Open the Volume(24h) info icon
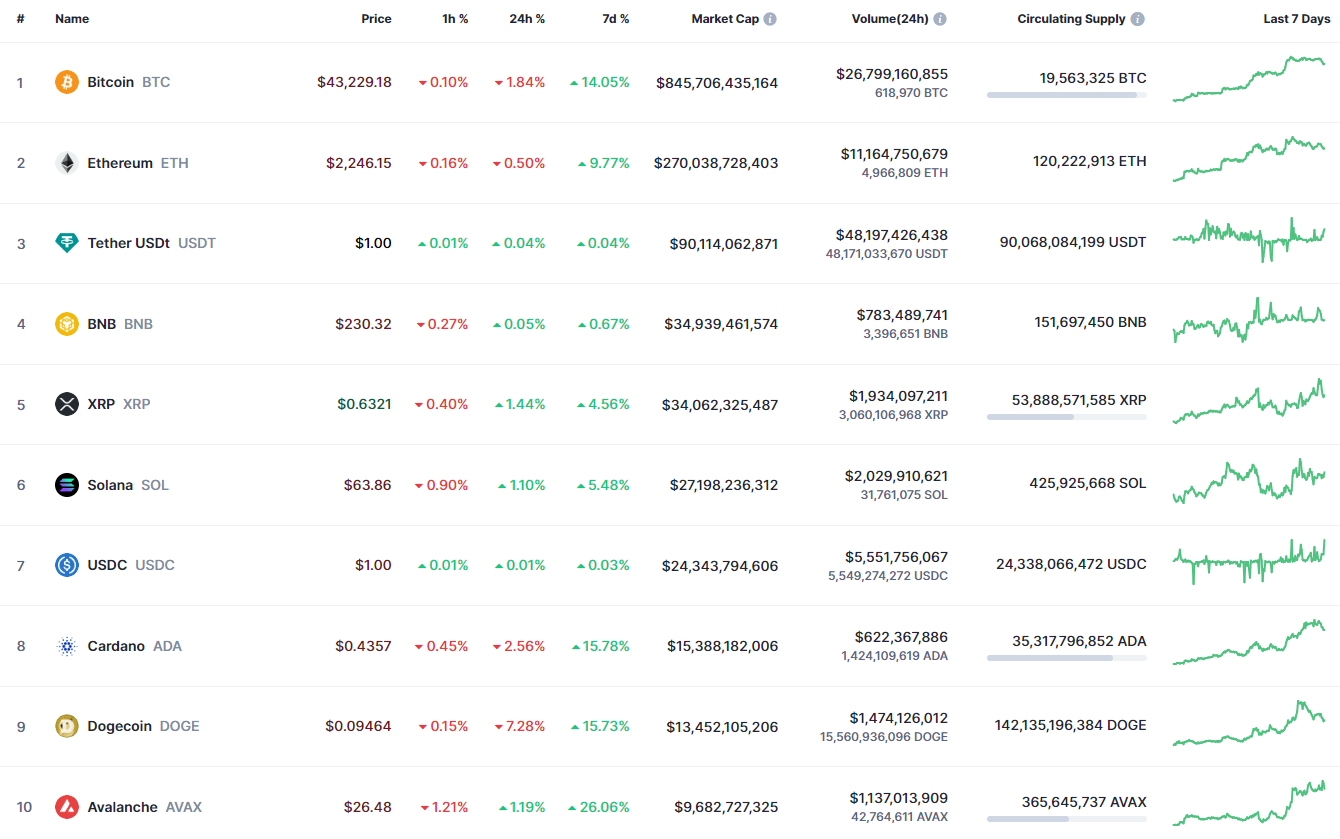1340x839 pixels. 940,19
